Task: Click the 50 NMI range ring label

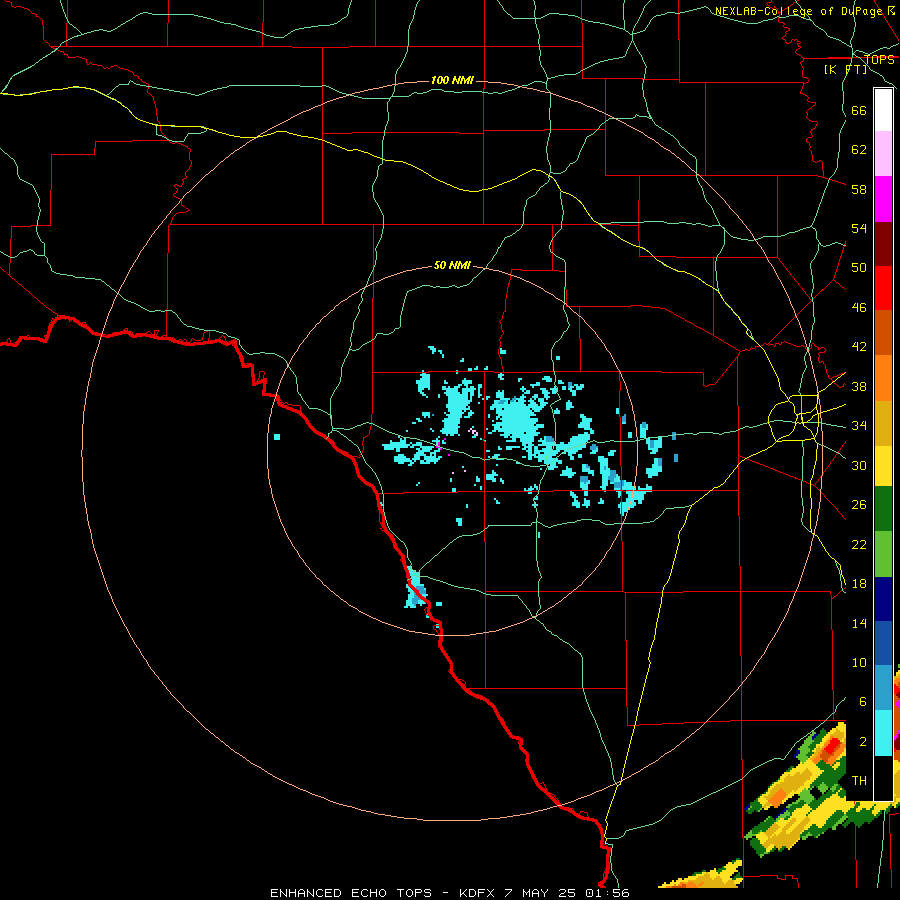Action: (452, 265)
